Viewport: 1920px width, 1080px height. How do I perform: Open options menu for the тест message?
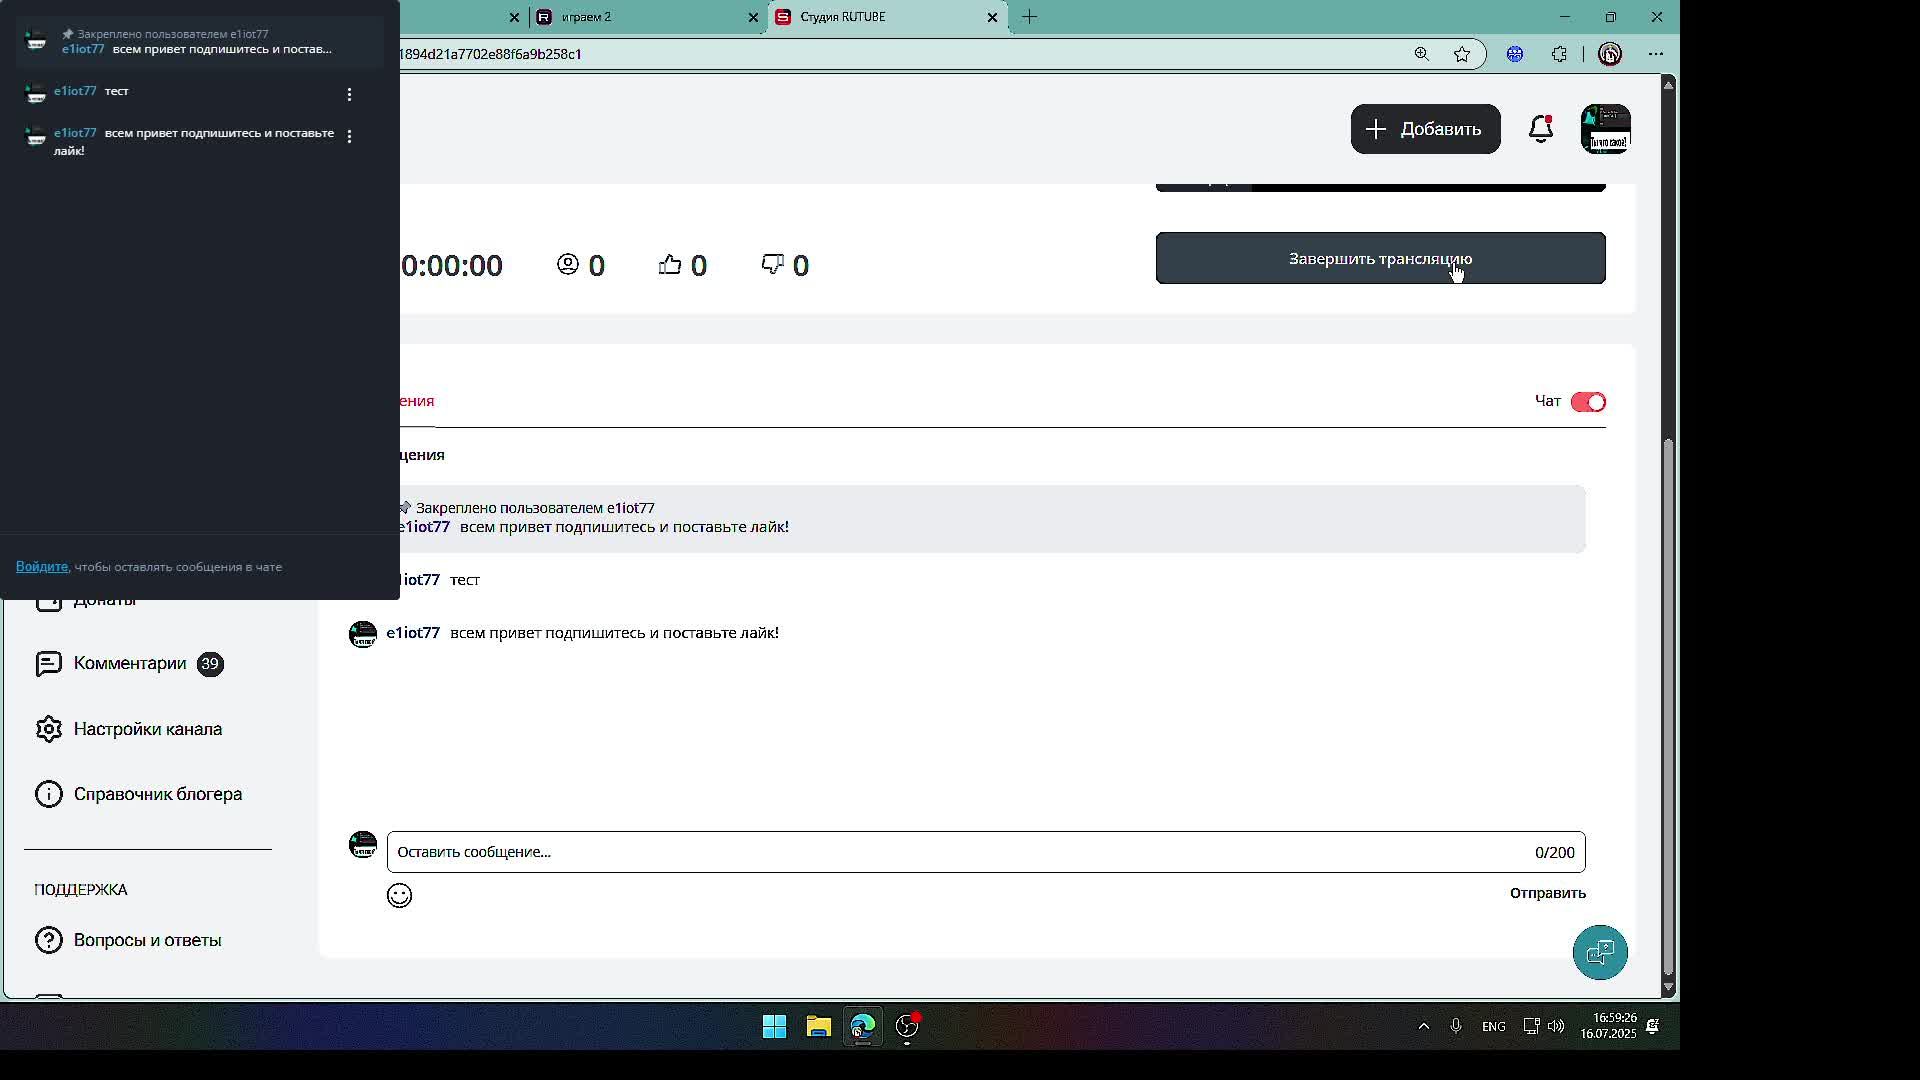[x=349, y=94]
